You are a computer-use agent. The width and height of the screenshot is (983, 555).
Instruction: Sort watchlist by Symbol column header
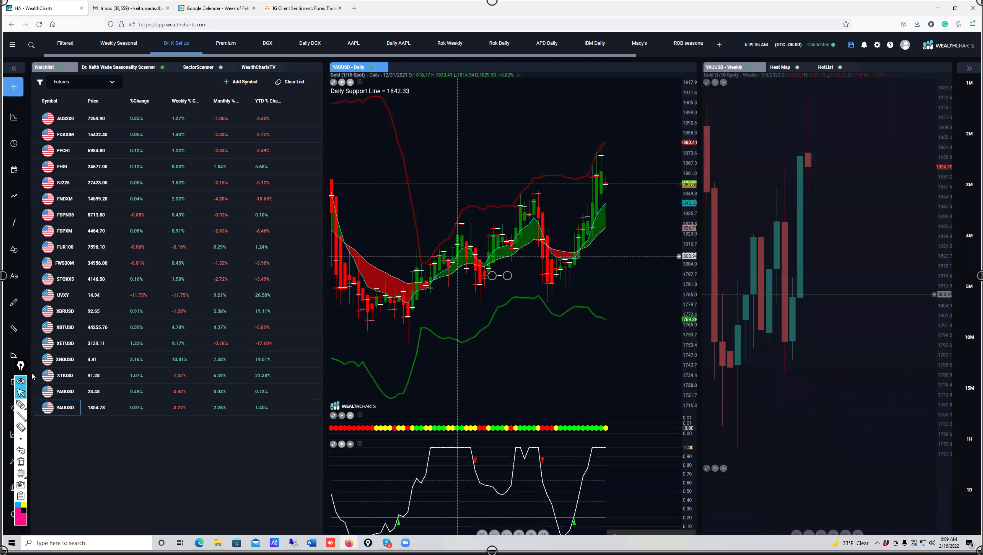[50, 101]
